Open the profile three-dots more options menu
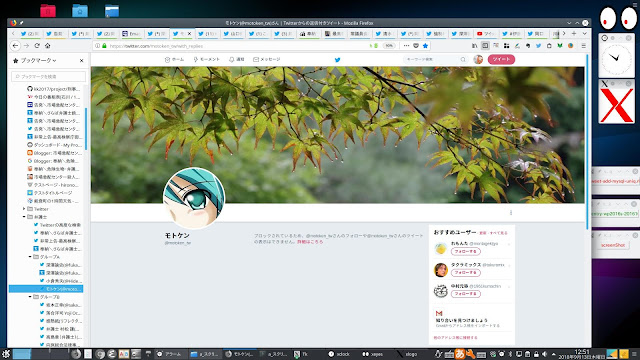 (511, 213)
